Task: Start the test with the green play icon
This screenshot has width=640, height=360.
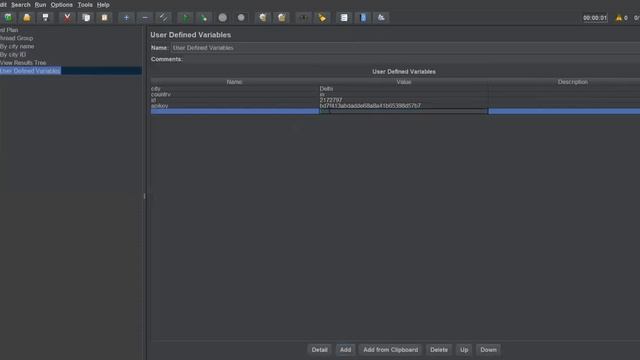Action: pos(185,18)
